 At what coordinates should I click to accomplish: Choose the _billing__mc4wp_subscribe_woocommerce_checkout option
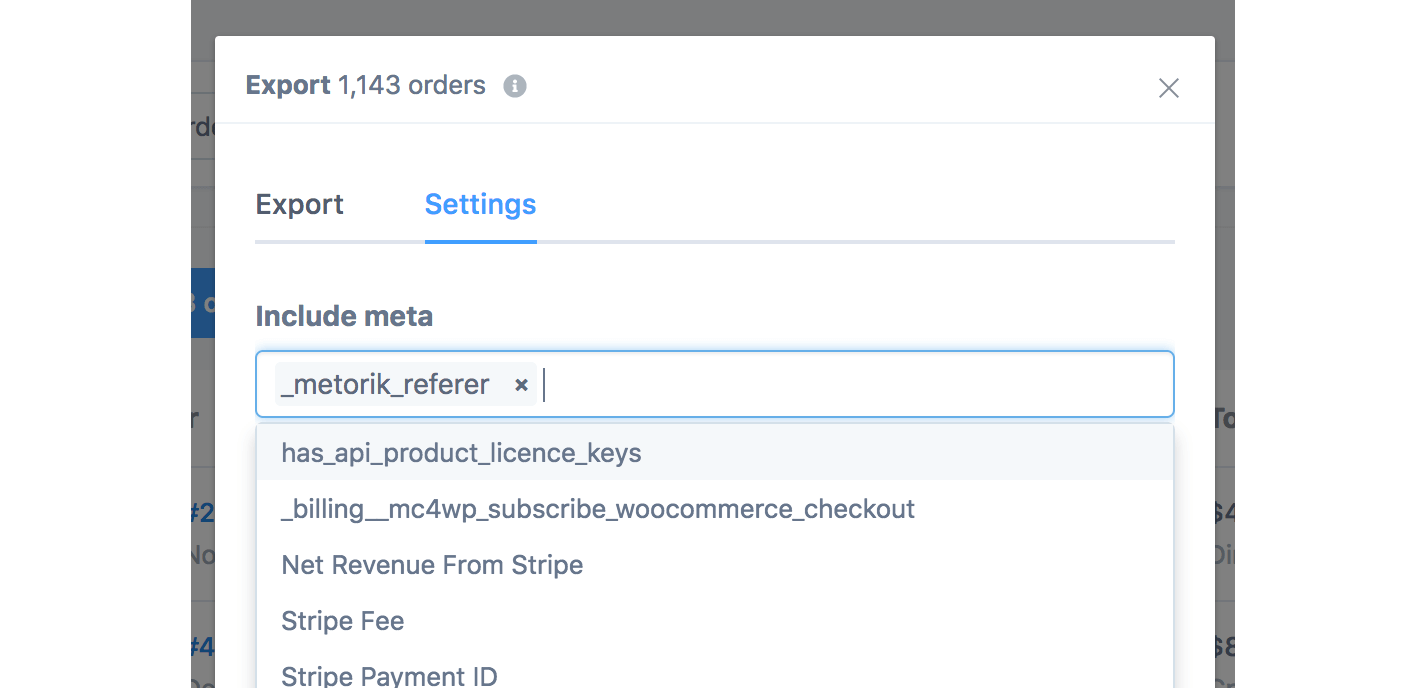click(598, 509)
